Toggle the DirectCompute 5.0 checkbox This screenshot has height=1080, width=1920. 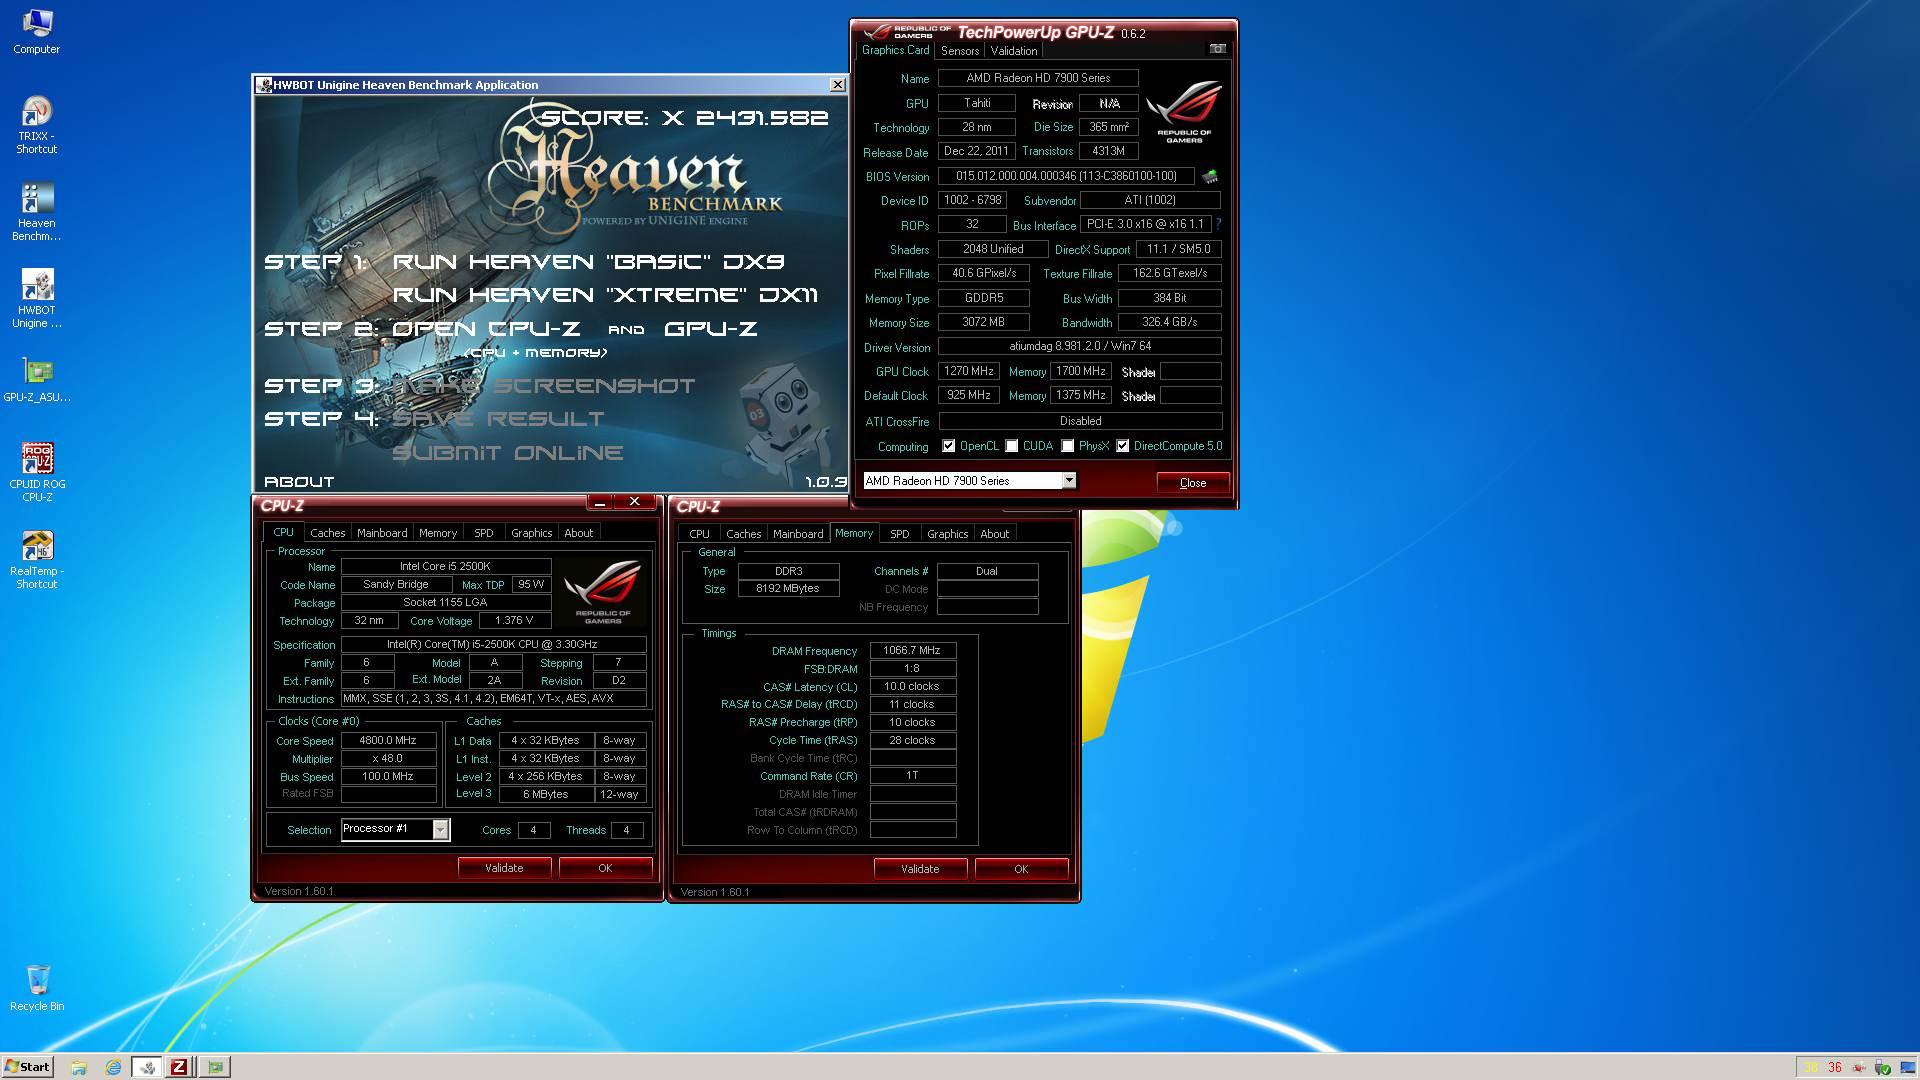click(x=1123, y=446)
